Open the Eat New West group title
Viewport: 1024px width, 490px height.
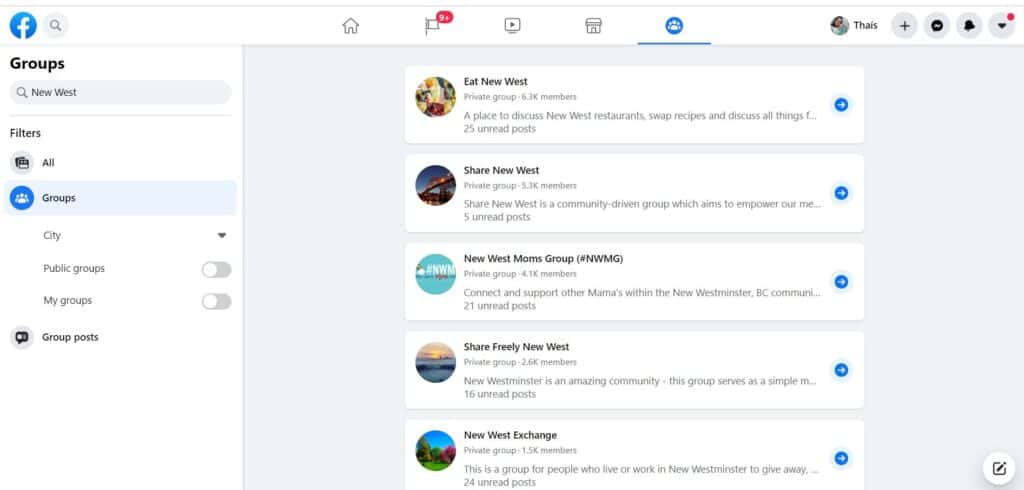(x=496, y=82)
